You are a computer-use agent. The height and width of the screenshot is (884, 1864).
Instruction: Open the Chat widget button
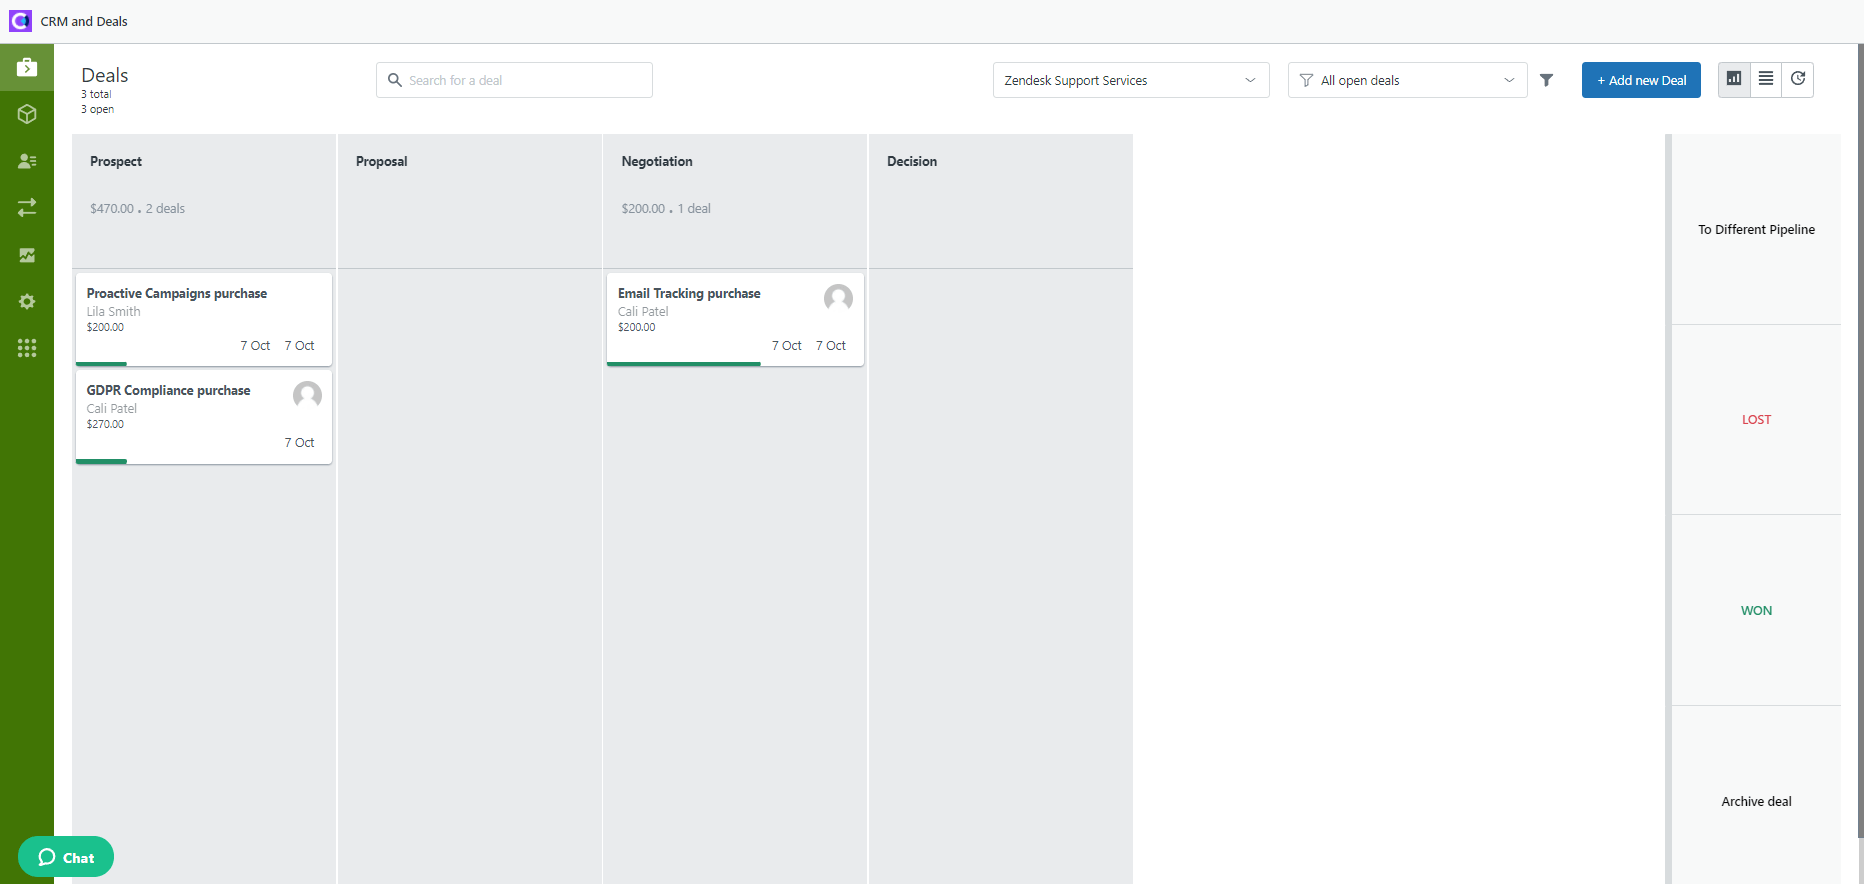pyautogui.click(x=66, y=857)
